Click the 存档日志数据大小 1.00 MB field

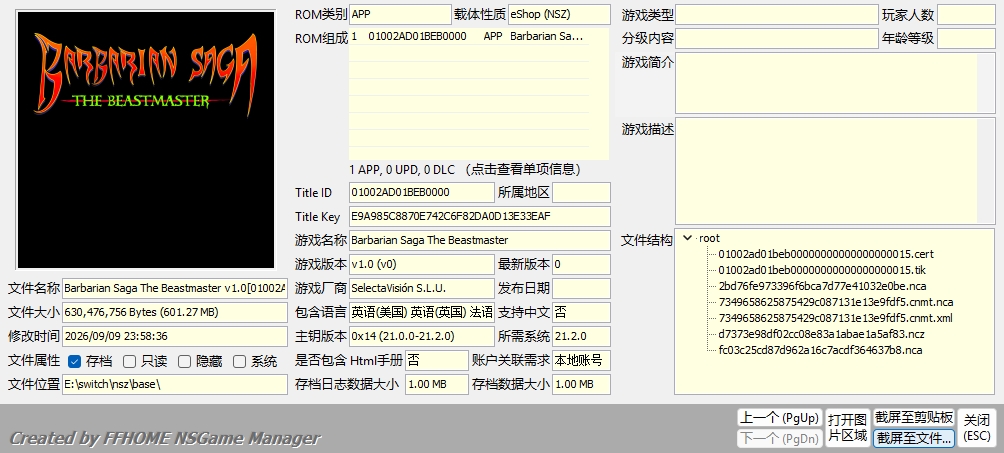437,384
